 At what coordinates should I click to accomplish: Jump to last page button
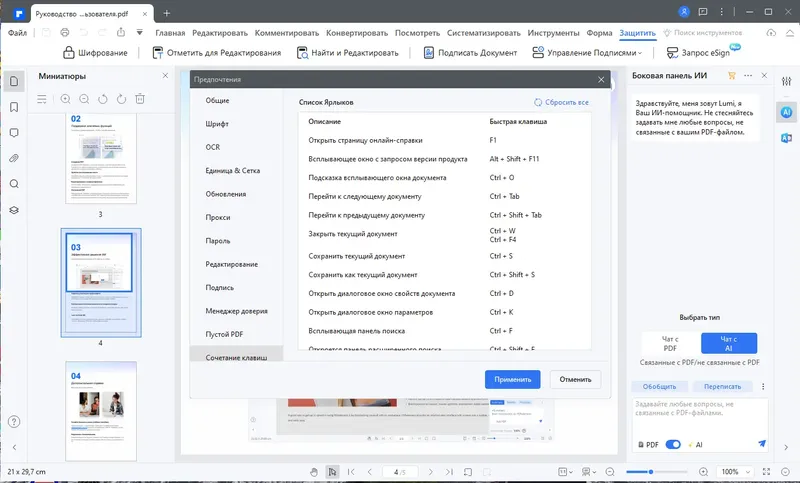click(x=449, y=472)
